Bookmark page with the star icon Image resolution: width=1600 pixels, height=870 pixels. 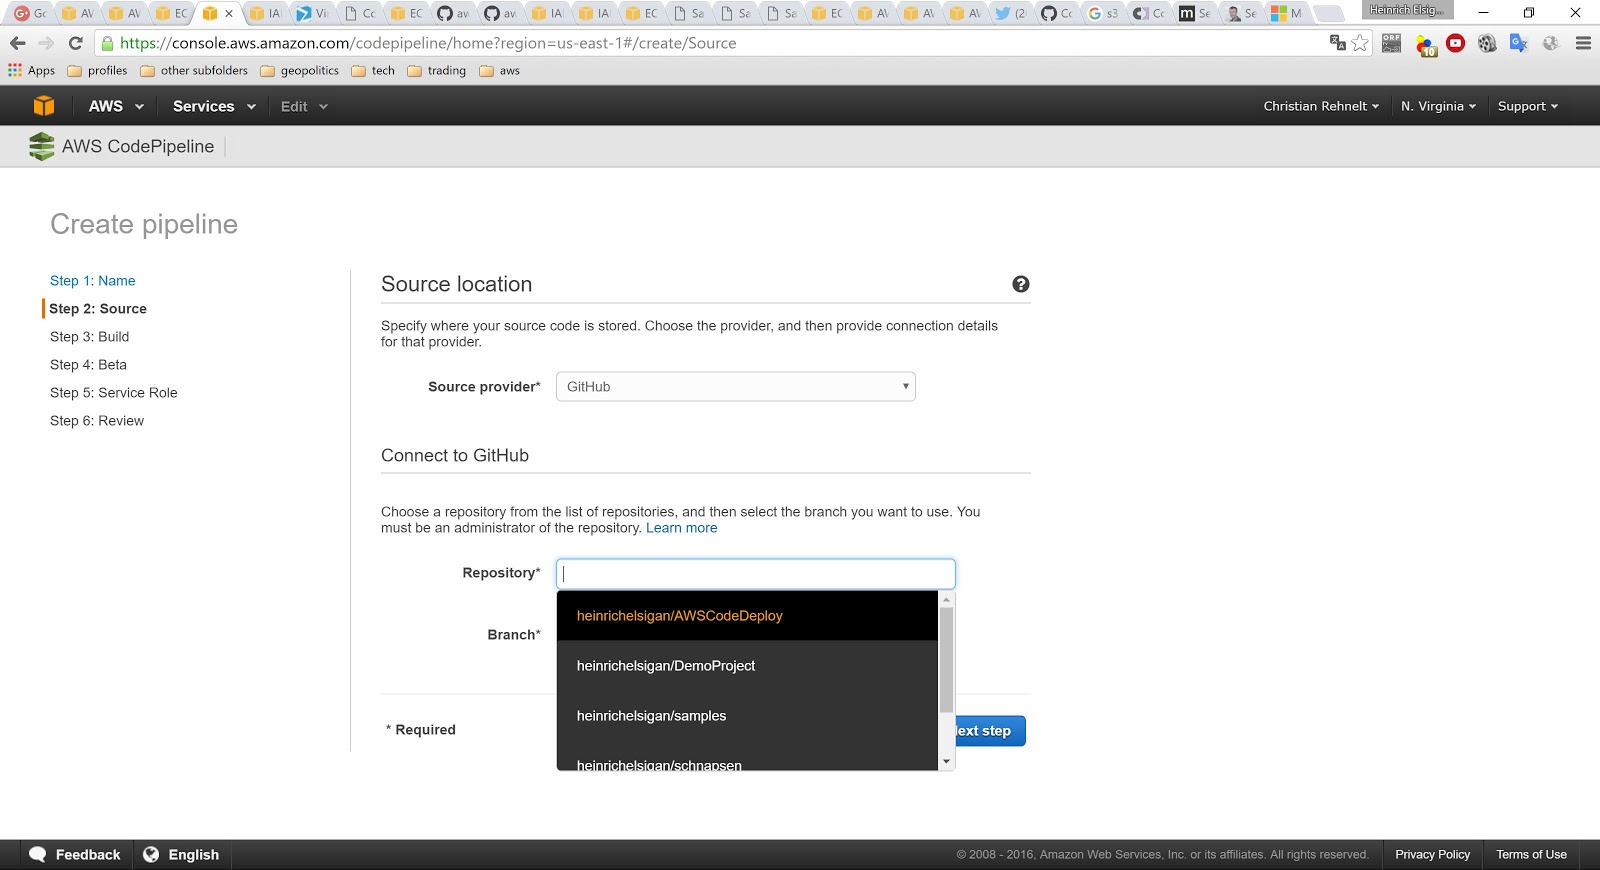point(1360,43)
